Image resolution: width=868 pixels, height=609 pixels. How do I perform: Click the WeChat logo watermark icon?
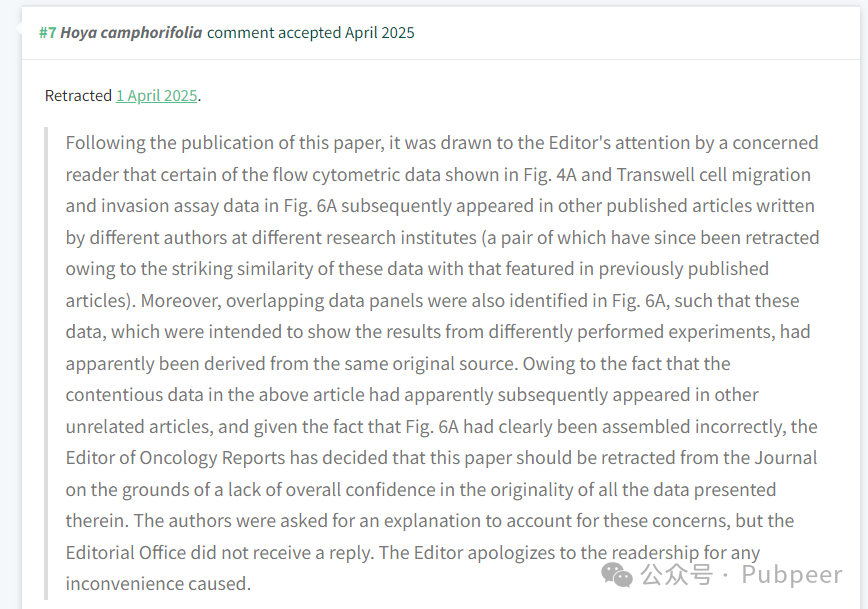click(617, 575)
